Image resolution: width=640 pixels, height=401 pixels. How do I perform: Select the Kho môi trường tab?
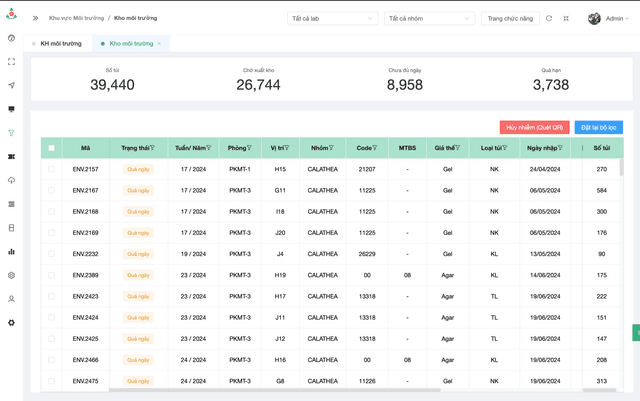131,44
